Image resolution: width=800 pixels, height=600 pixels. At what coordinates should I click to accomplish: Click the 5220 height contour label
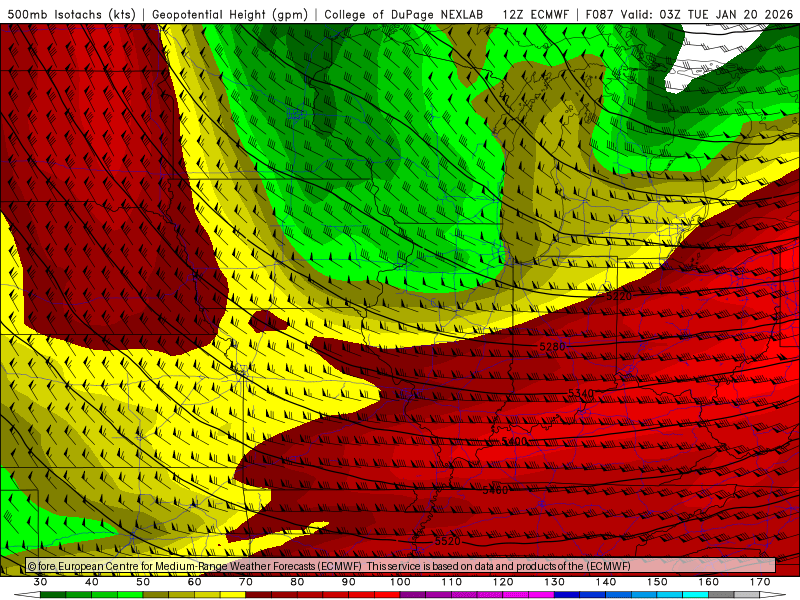619,296
